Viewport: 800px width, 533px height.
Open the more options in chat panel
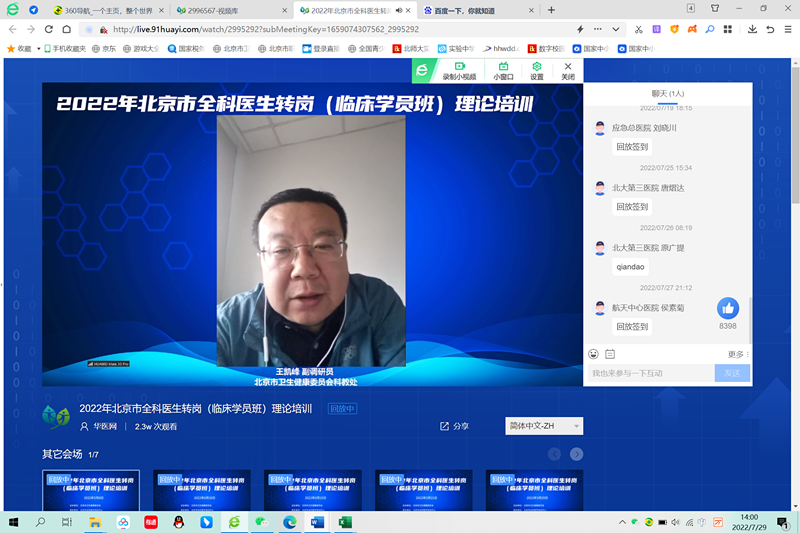(738, 354)
